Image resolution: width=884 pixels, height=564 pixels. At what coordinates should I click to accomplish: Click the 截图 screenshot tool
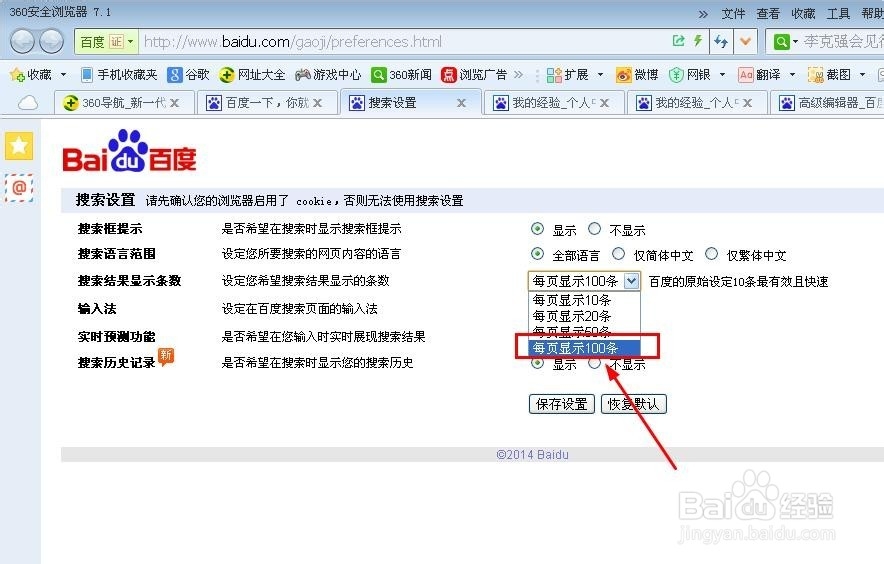pos(829,74)
